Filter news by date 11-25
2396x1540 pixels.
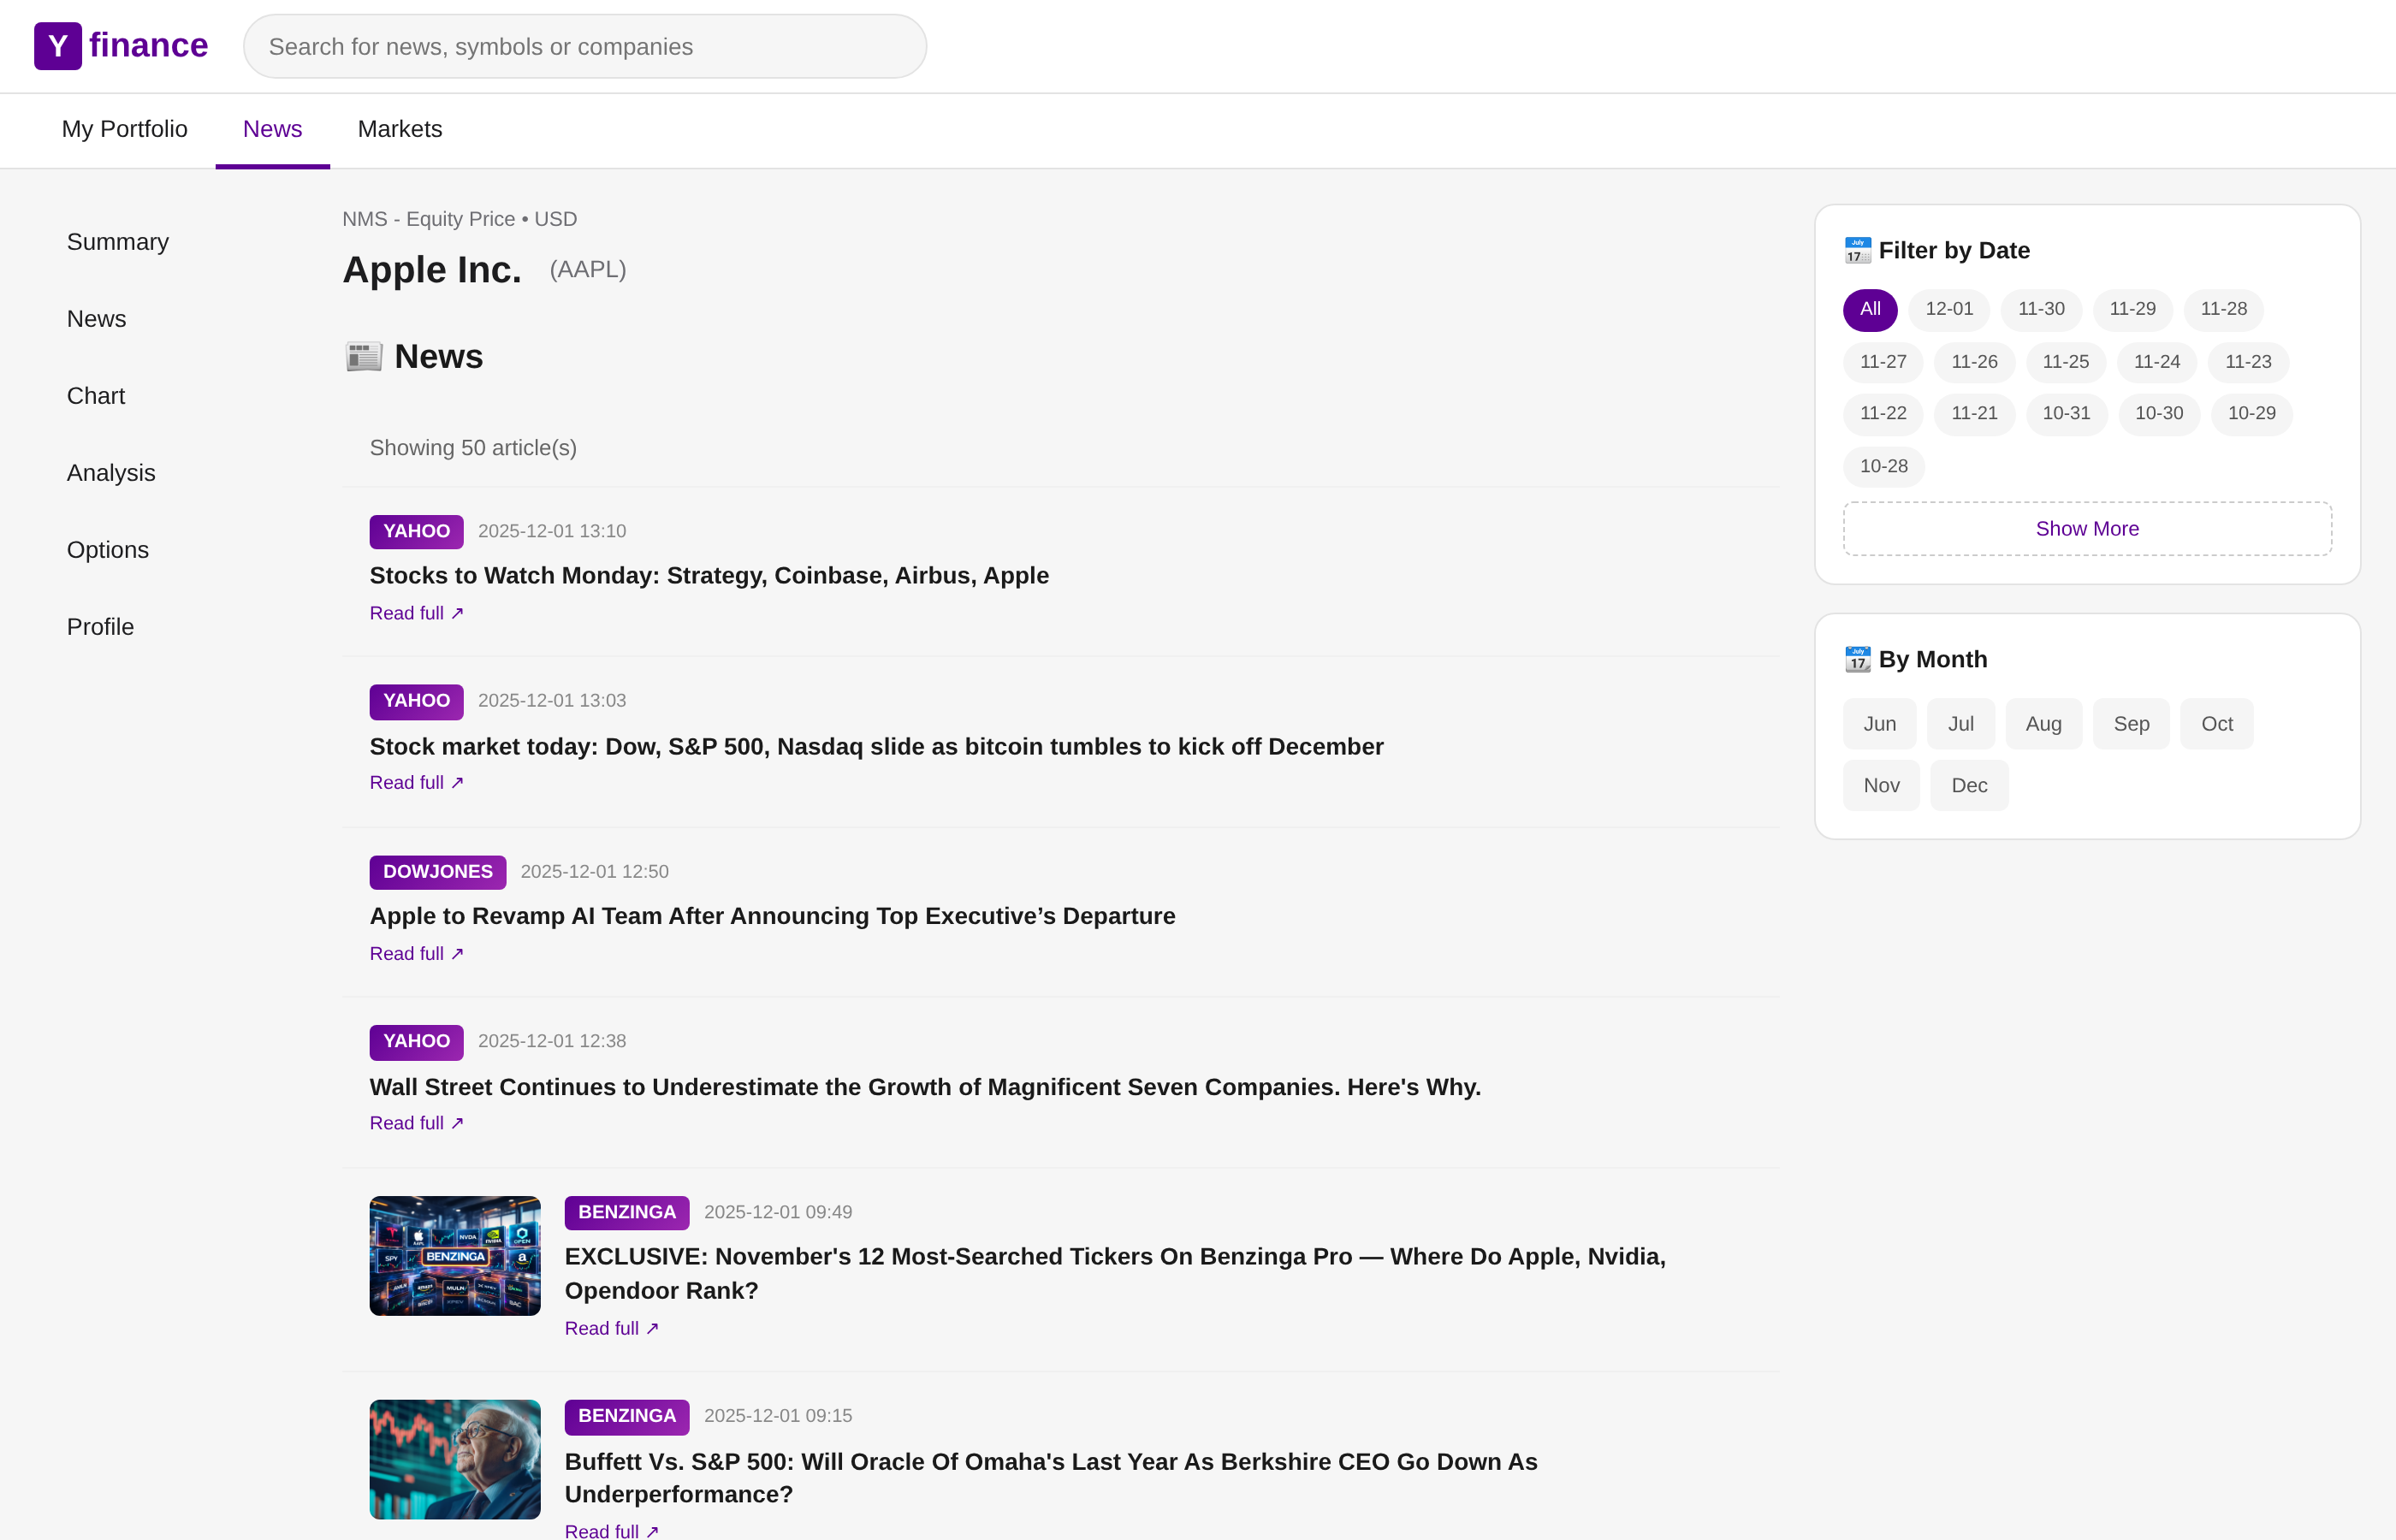(x=2066, y=362)
